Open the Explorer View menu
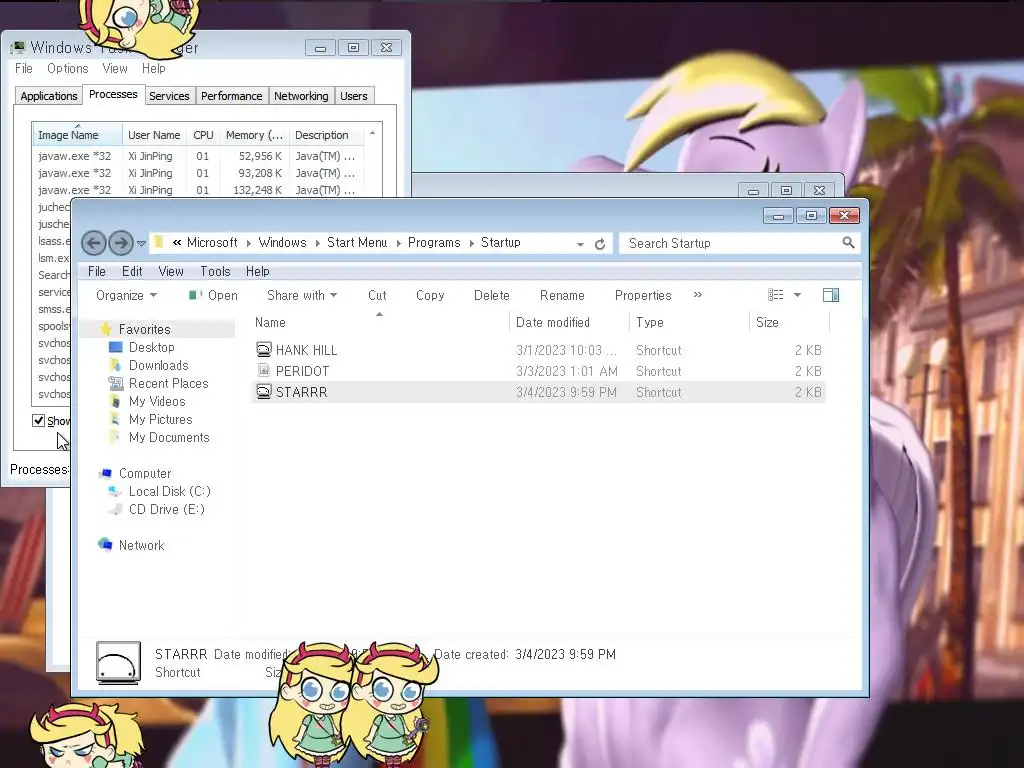This screenshot has height=768, width=1024. [170, 271]
